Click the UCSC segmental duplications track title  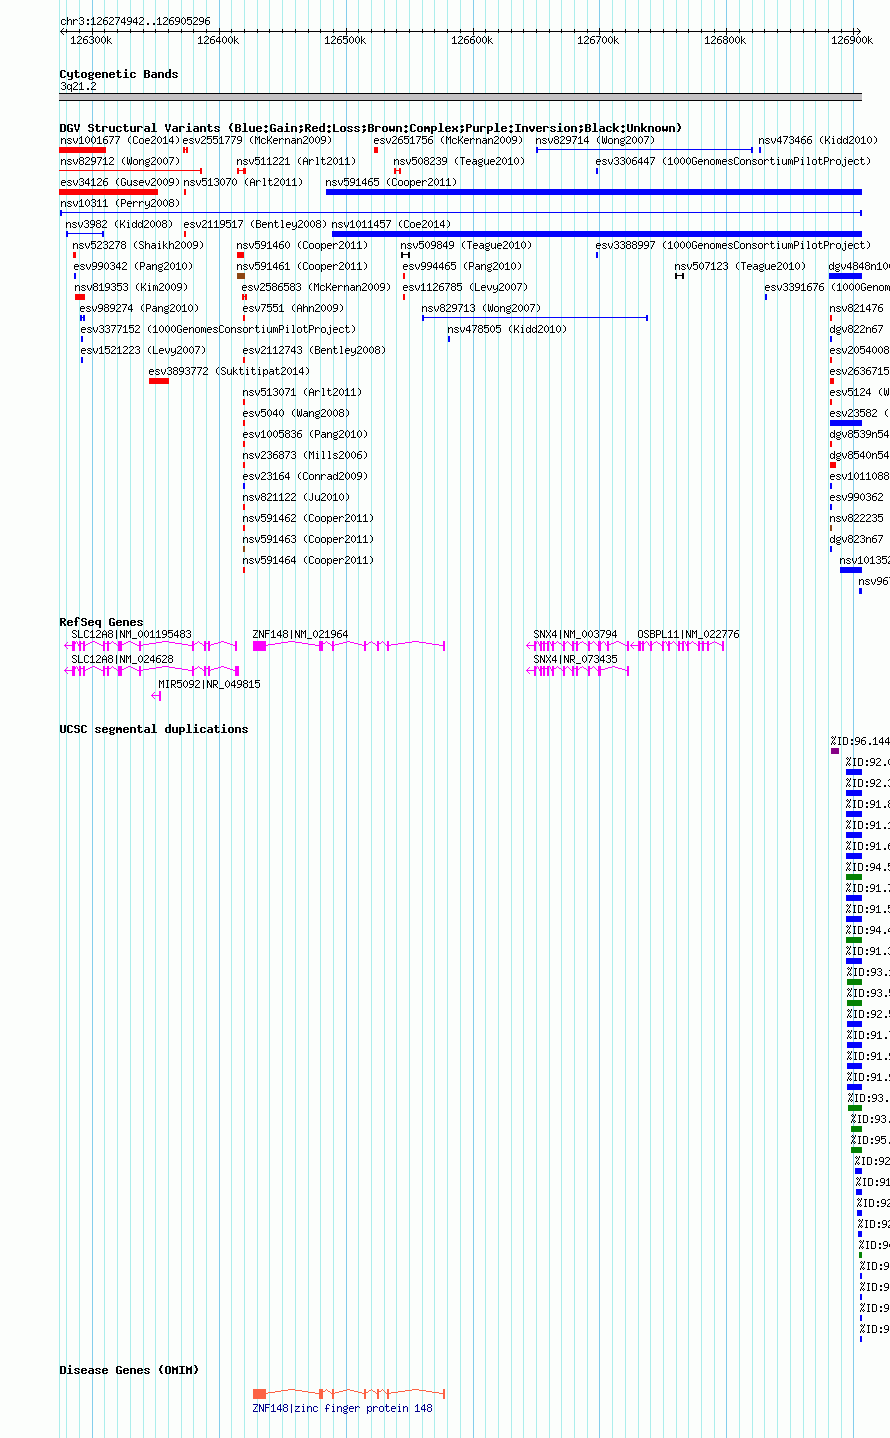153,729
